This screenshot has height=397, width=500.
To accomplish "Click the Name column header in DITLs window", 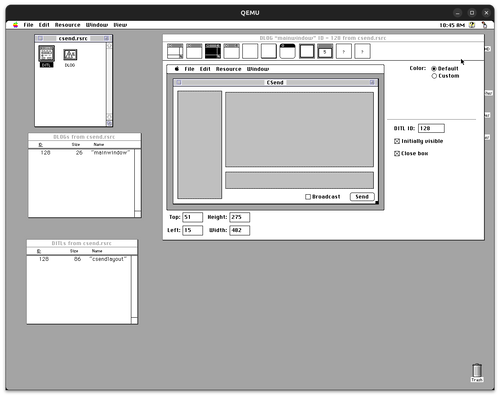I will (x=97, y=251).
